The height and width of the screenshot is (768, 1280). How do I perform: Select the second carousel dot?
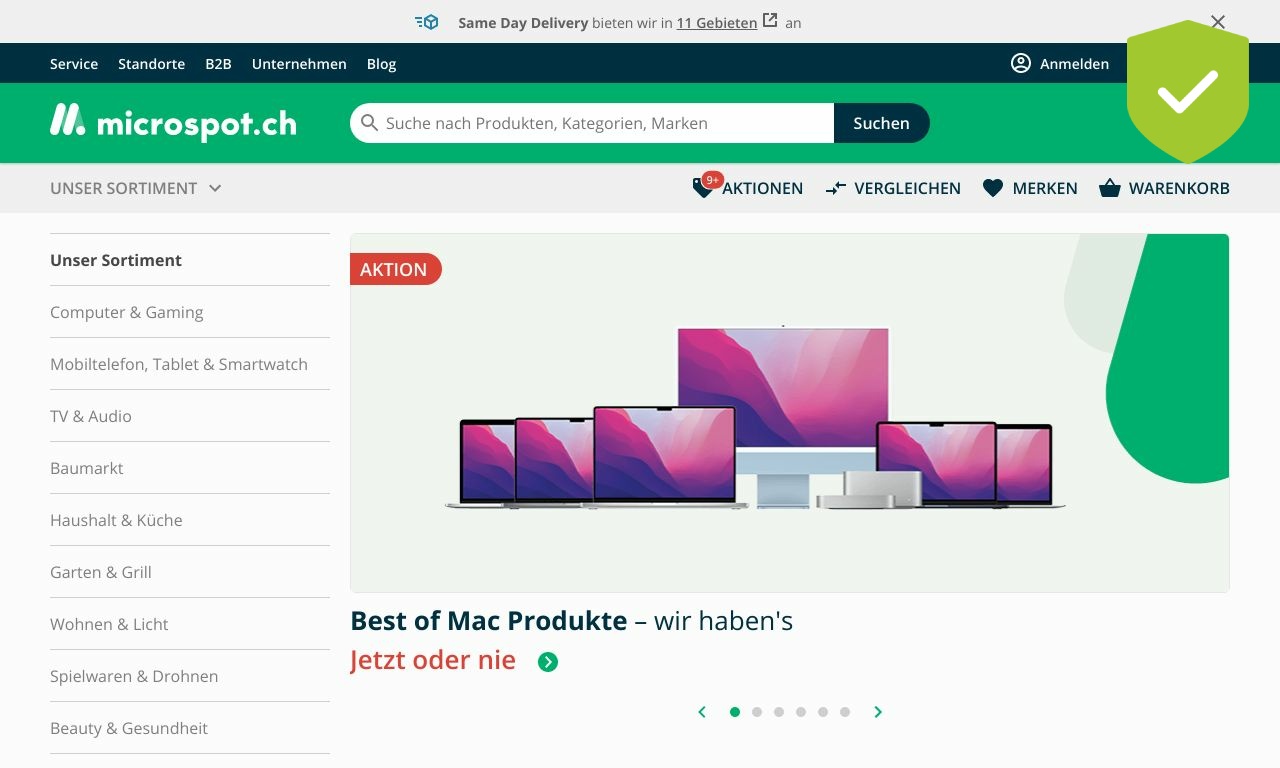tap(757, 712)
